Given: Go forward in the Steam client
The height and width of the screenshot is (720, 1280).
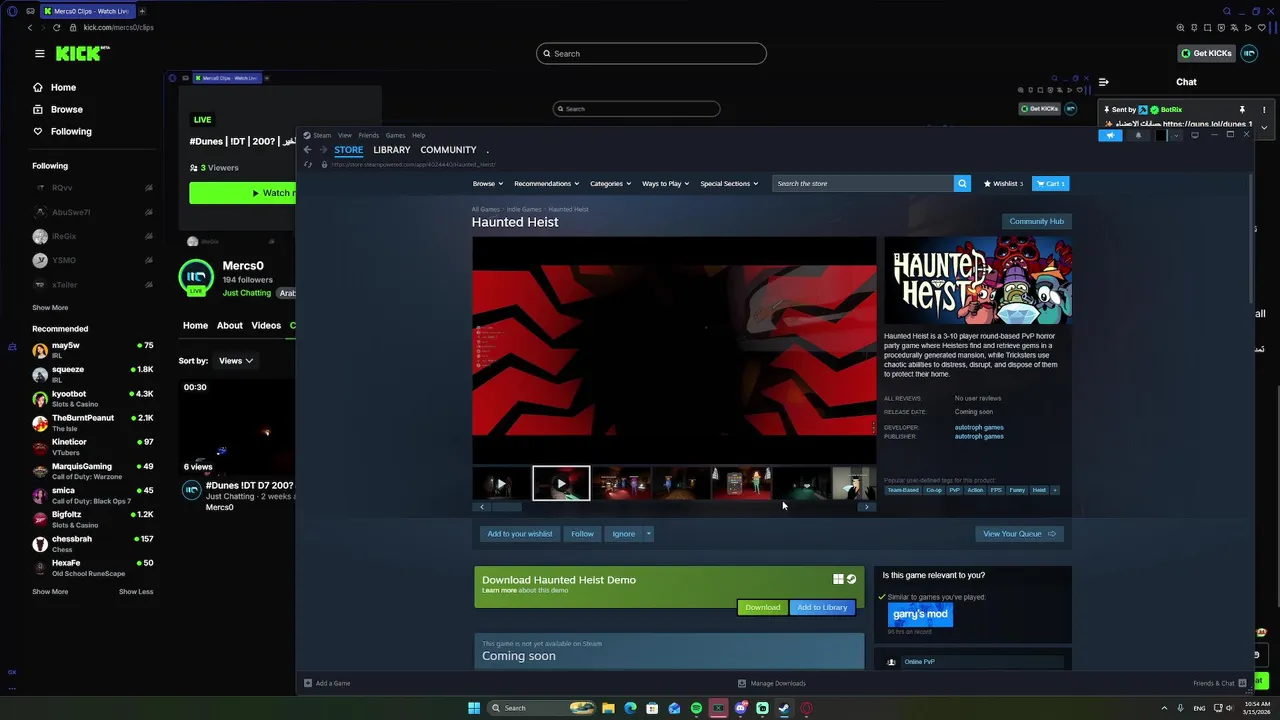Looking at the screenshot, I should click(323, 150).
